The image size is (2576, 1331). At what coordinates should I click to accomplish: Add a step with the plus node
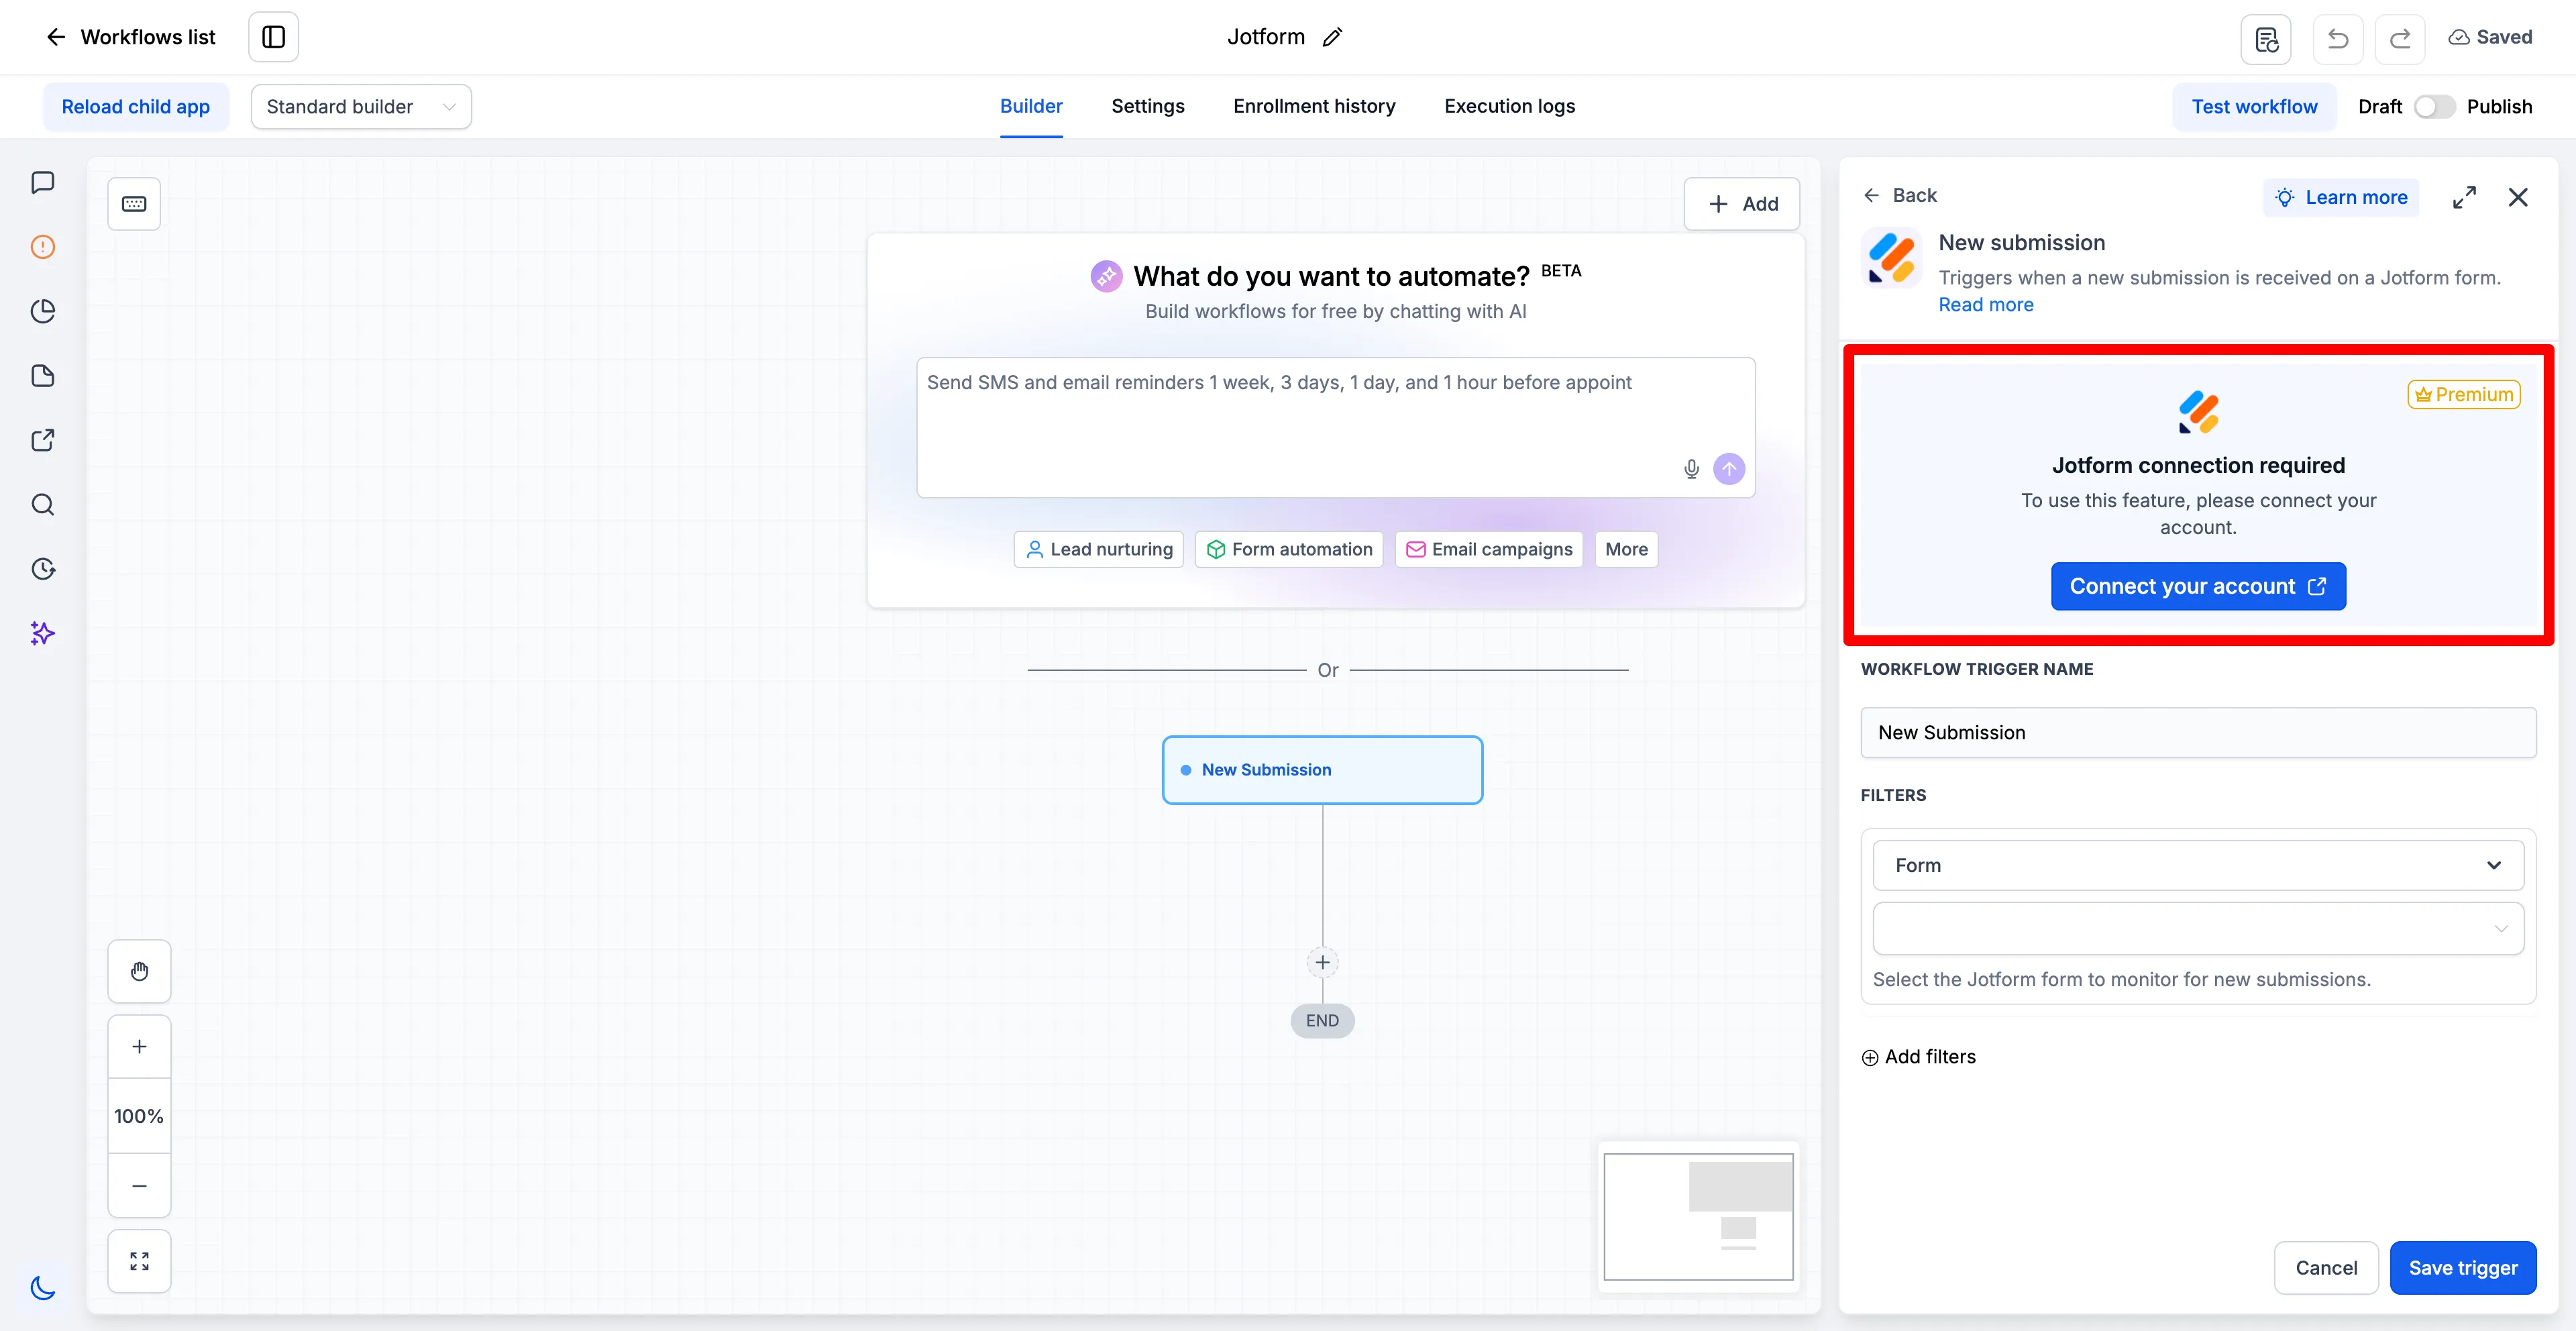pos(1322,962)
